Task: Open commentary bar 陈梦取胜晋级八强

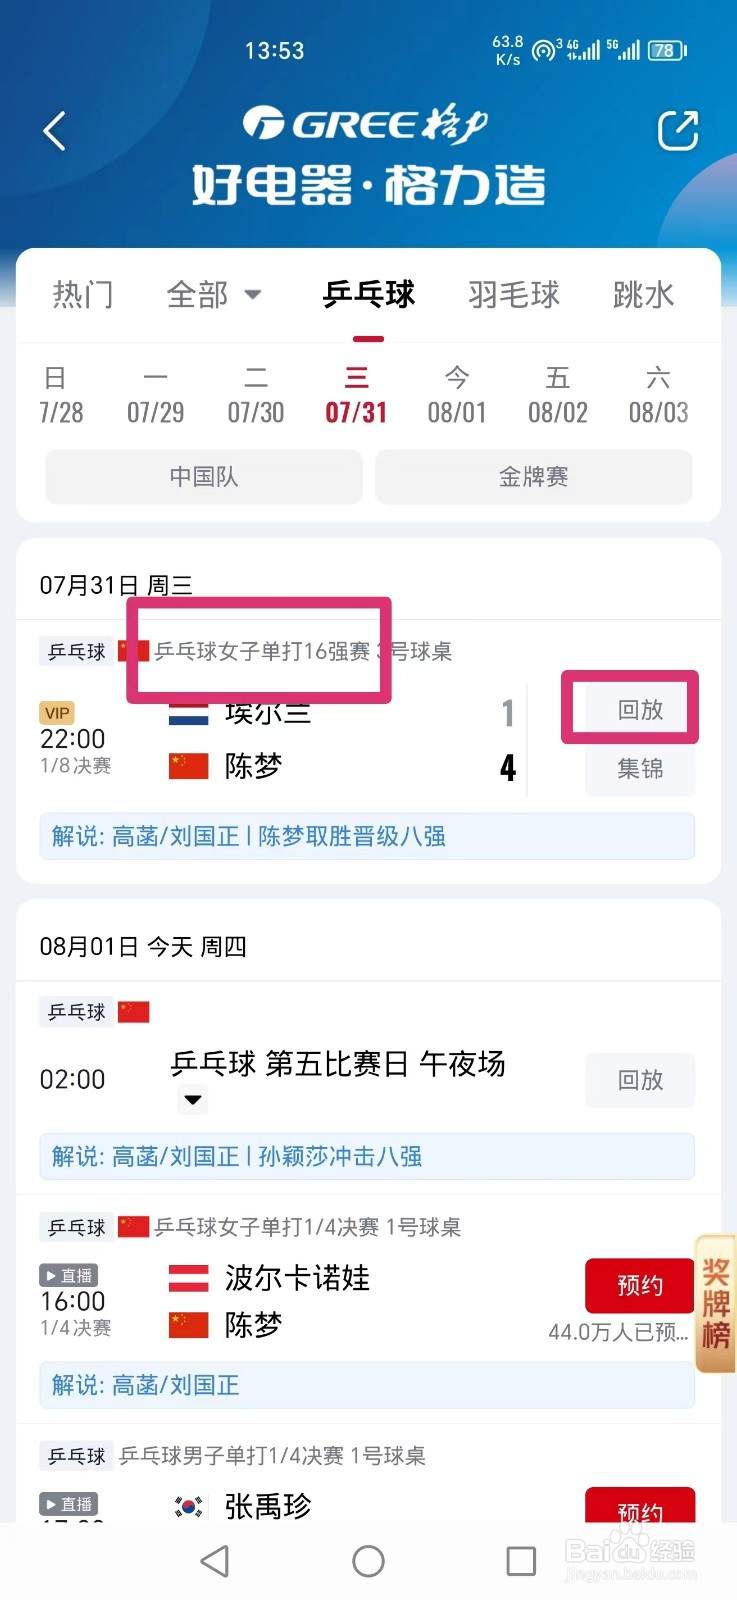Action: (x=367, y=836)
